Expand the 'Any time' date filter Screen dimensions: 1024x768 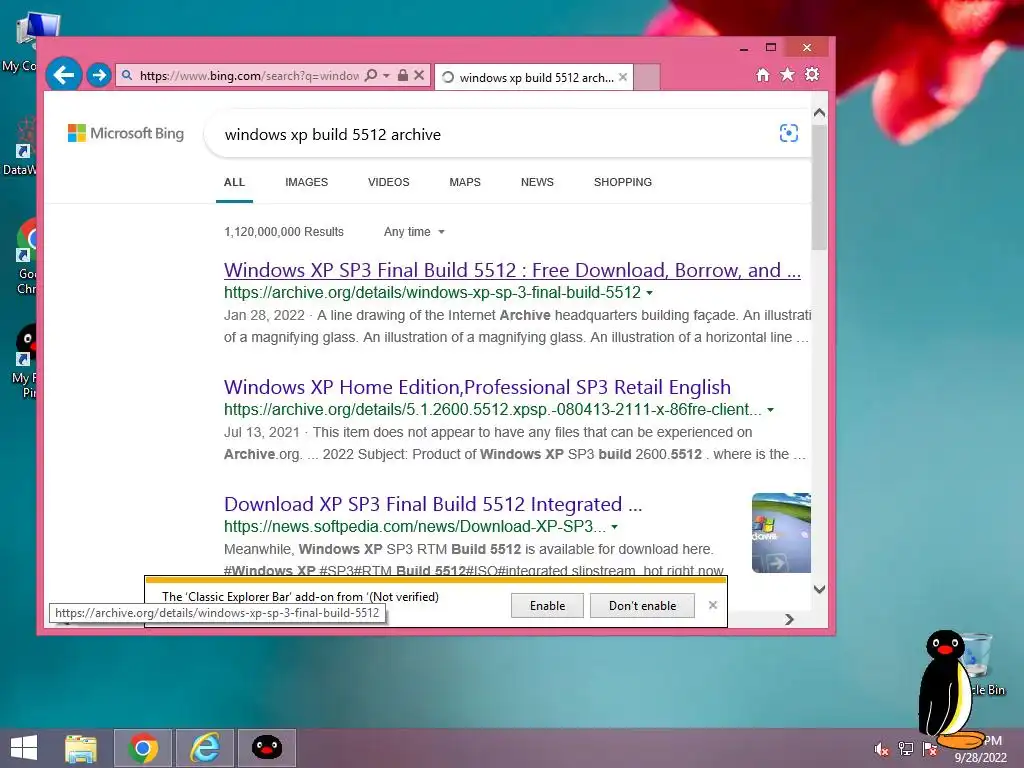click(414, 232)
